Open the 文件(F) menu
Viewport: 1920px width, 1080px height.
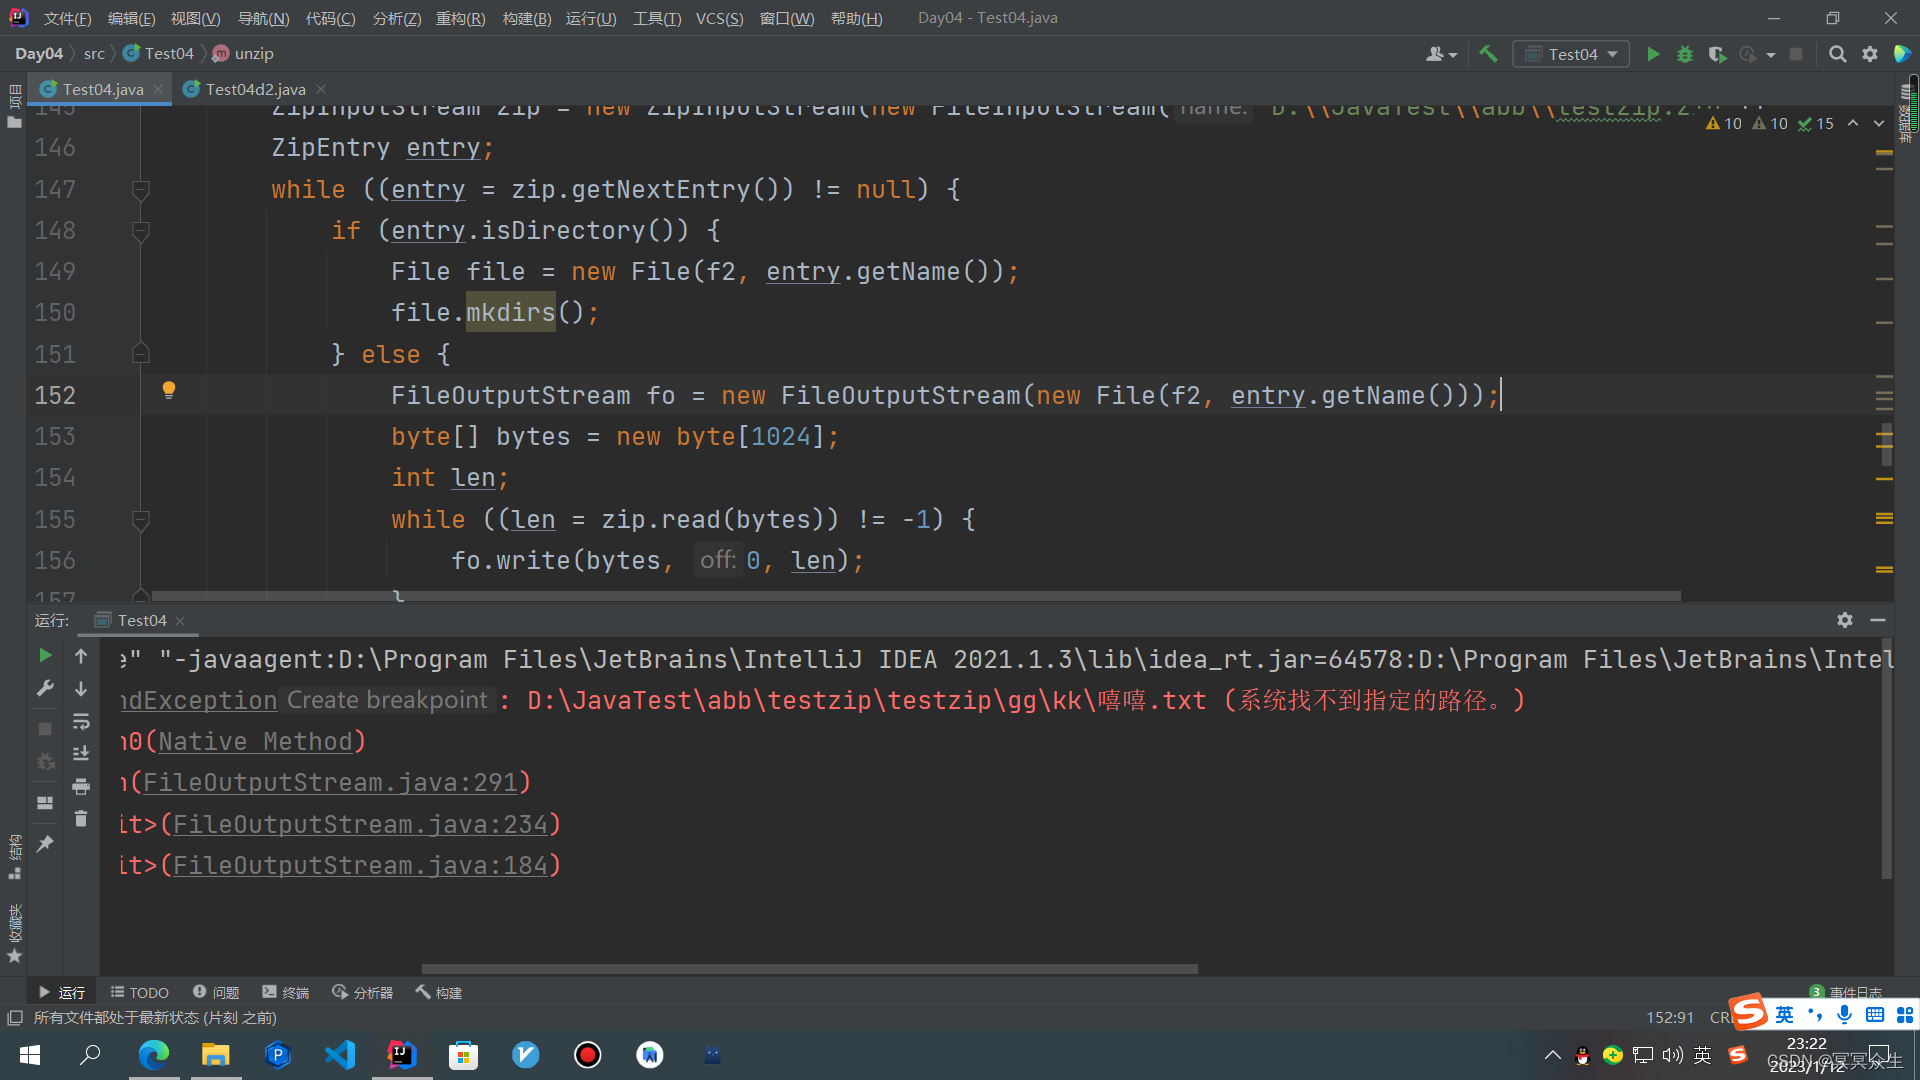[67, 18]
